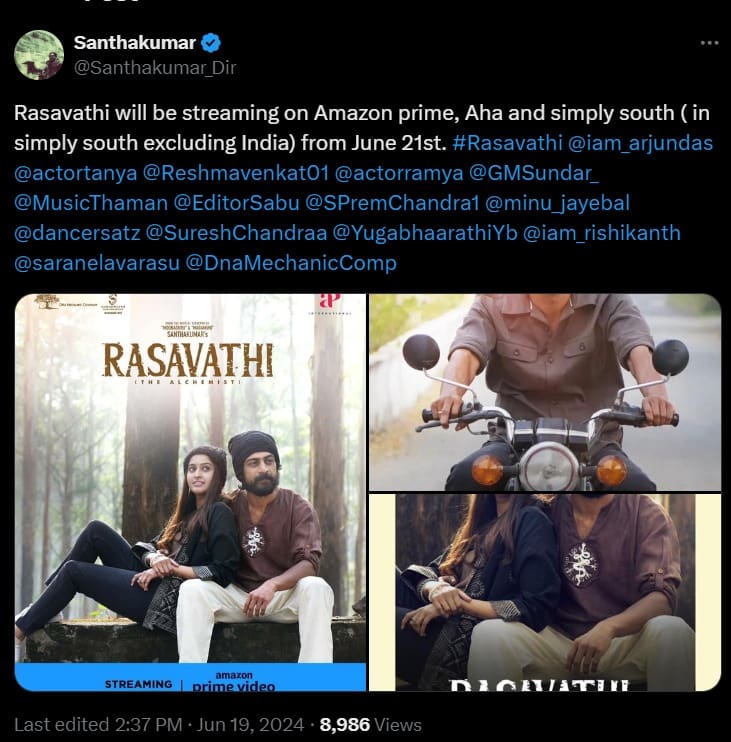
Task: Open the @SureshChandraa mention
Action: click(236, 233)
